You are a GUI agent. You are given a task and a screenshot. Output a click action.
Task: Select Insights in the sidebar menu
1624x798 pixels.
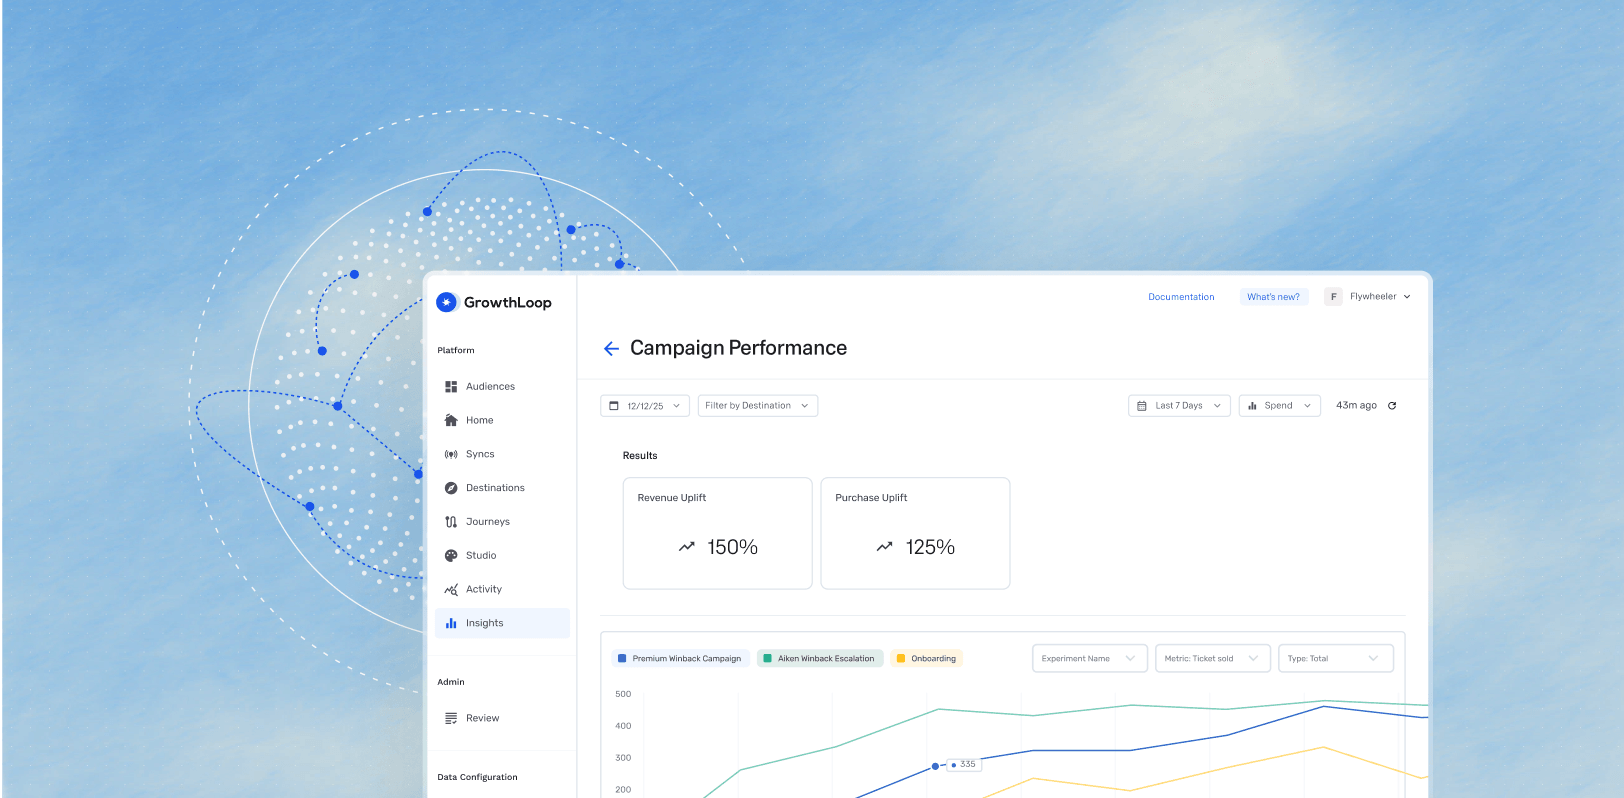click(485, 623)
